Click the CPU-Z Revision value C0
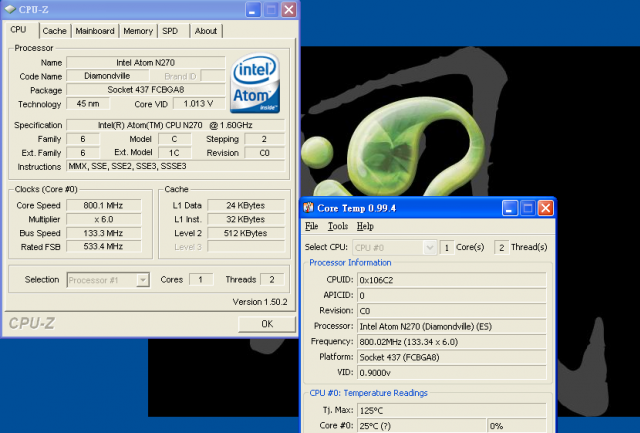 pyautogui.click(x=264, y=153)
